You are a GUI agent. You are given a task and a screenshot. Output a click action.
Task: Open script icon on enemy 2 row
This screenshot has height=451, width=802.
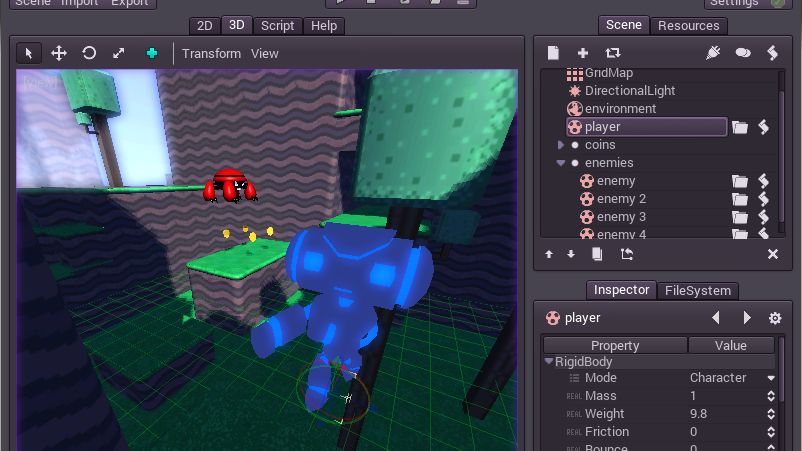coord(763,199)
